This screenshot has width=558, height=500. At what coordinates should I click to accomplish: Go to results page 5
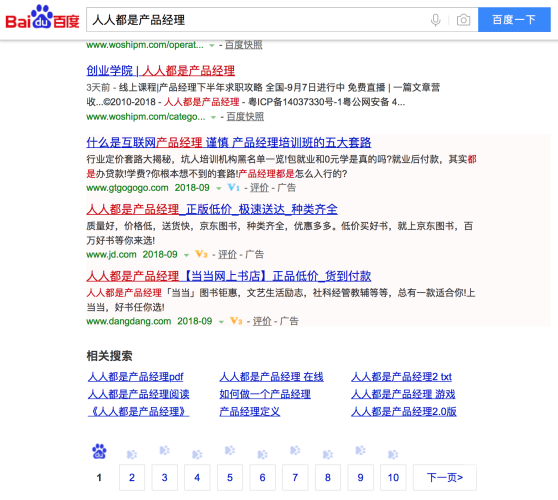(230, 477)
